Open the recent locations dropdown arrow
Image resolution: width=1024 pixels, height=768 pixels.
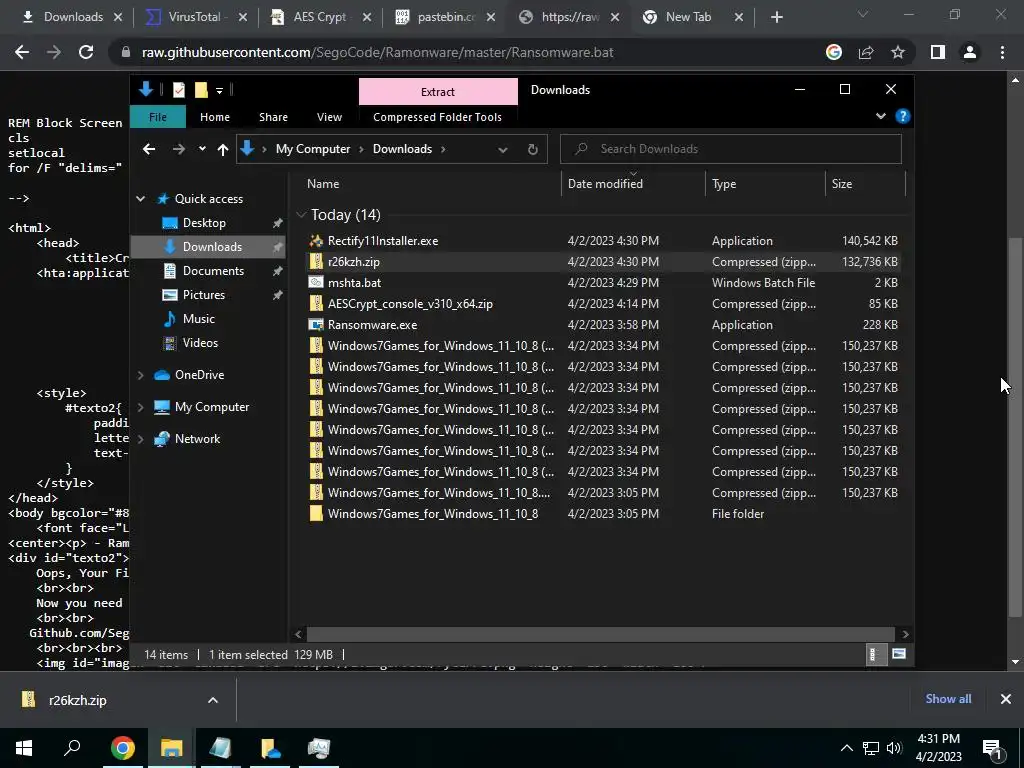[x=202, y=149]
